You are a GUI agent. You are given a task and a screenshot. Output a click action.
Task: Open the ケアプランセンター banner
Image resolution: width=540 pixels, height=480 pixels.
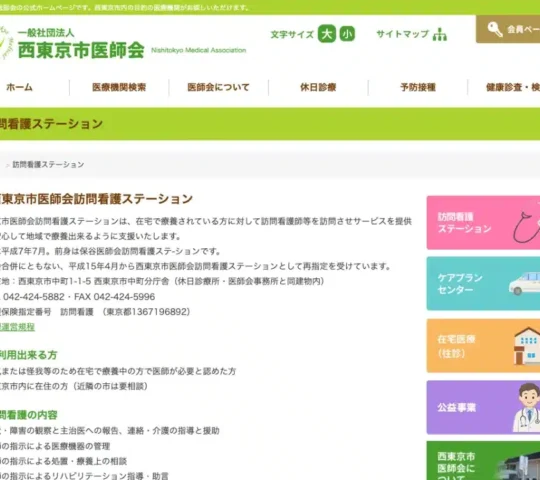point(483,283)
